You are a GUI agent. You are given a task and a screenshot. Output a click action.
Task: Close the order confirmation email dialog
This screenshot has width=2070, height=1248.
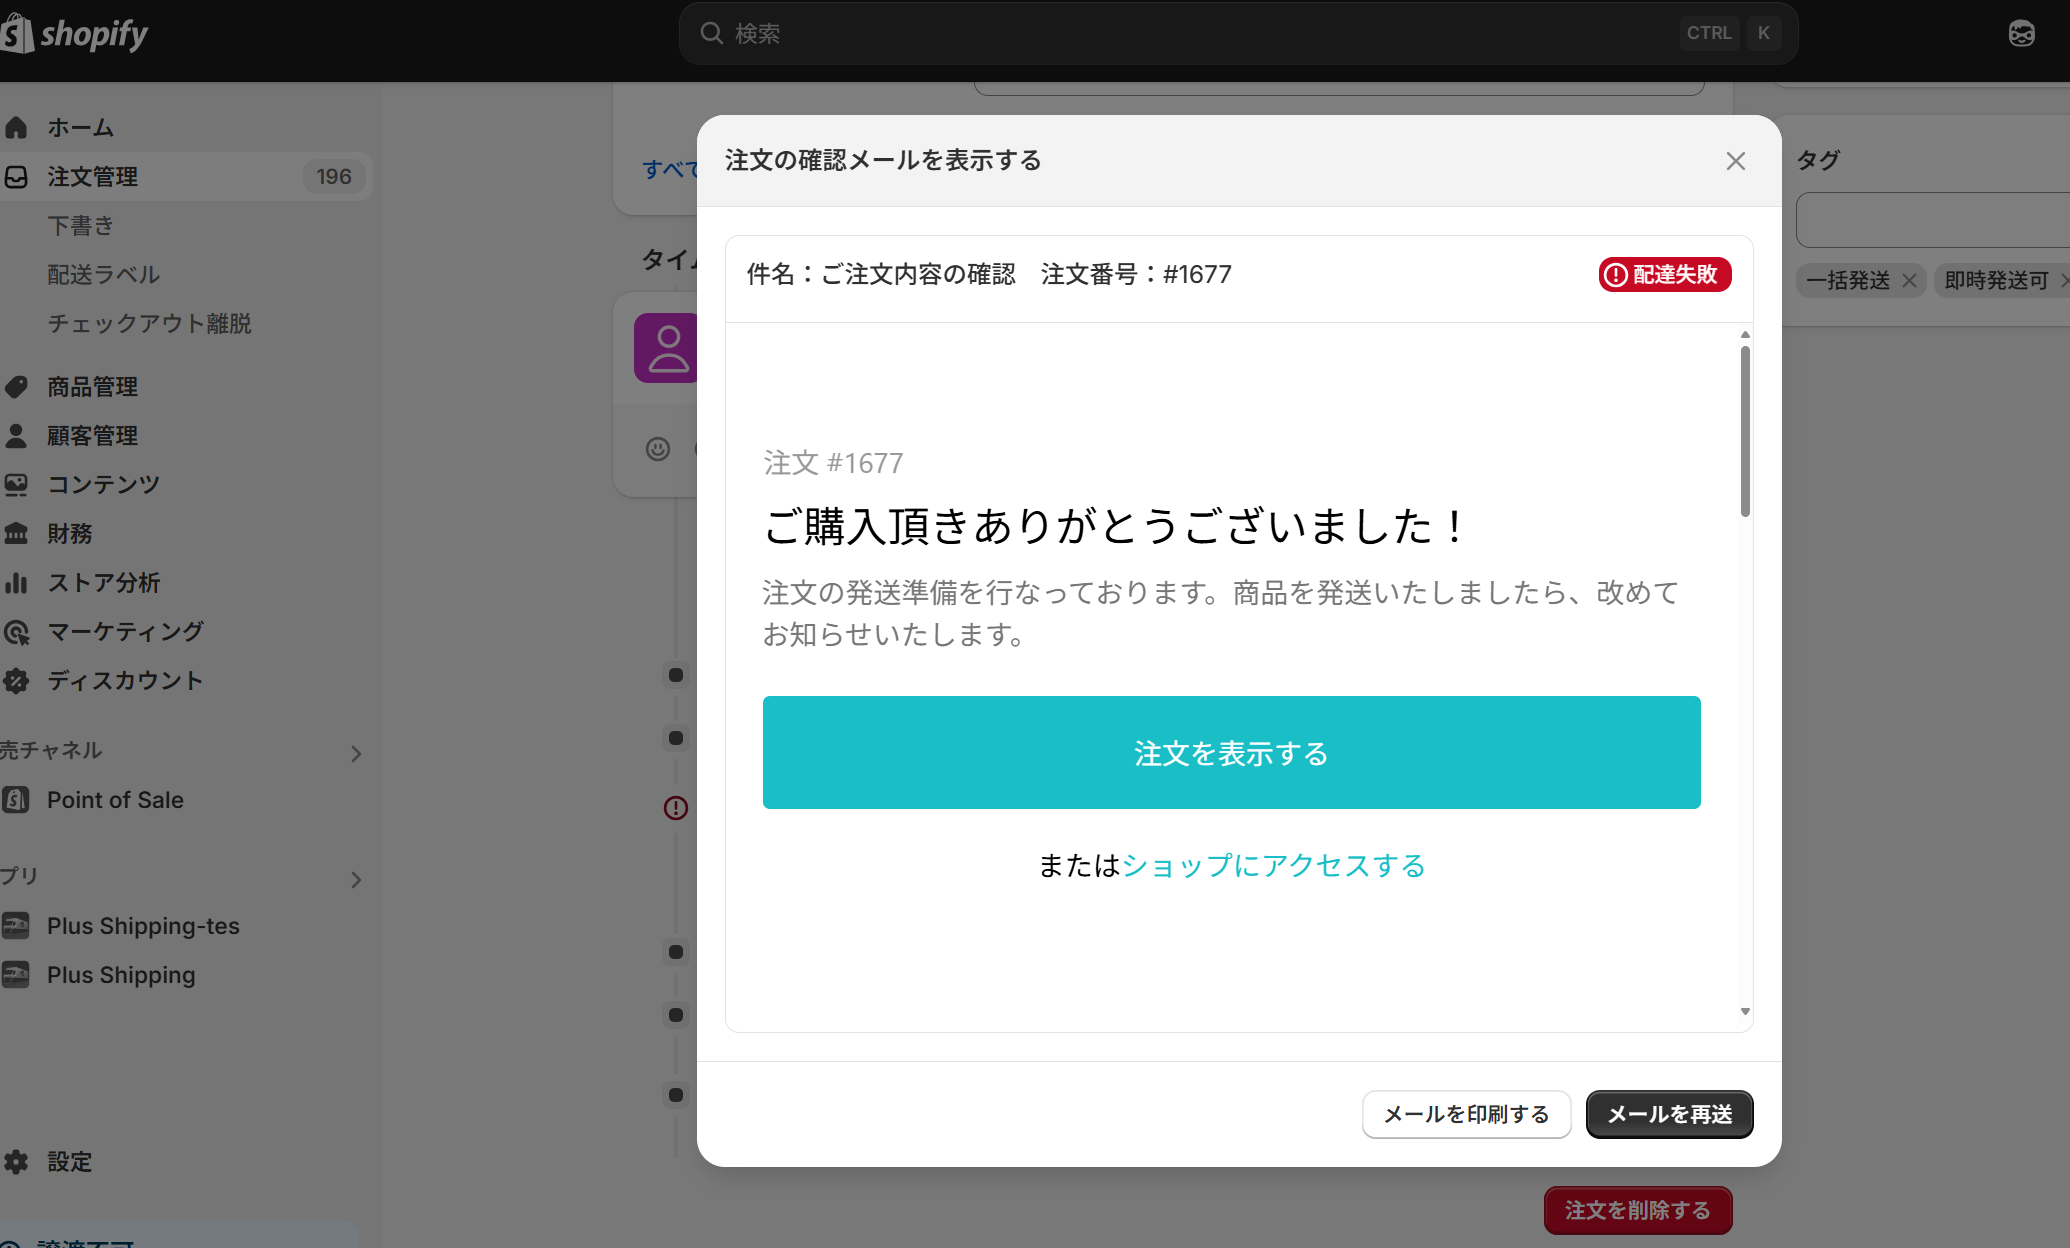(1735, 161)
